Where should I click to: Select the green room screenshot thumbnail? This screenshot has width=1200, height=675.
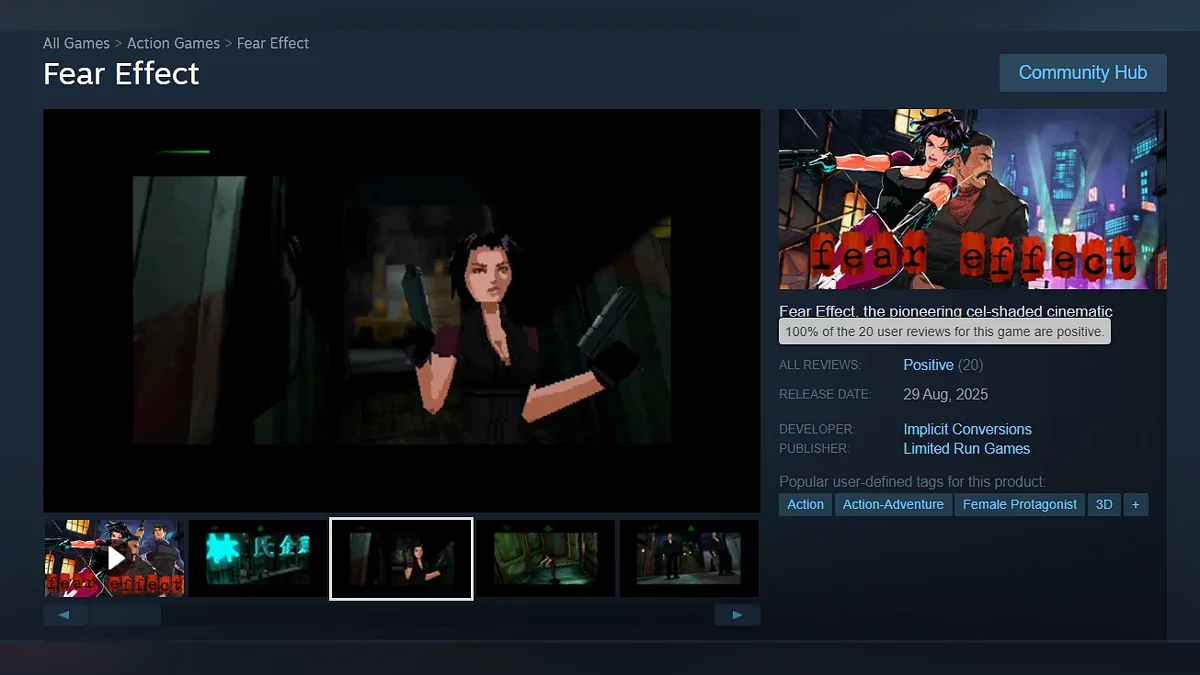click(545, 558)
